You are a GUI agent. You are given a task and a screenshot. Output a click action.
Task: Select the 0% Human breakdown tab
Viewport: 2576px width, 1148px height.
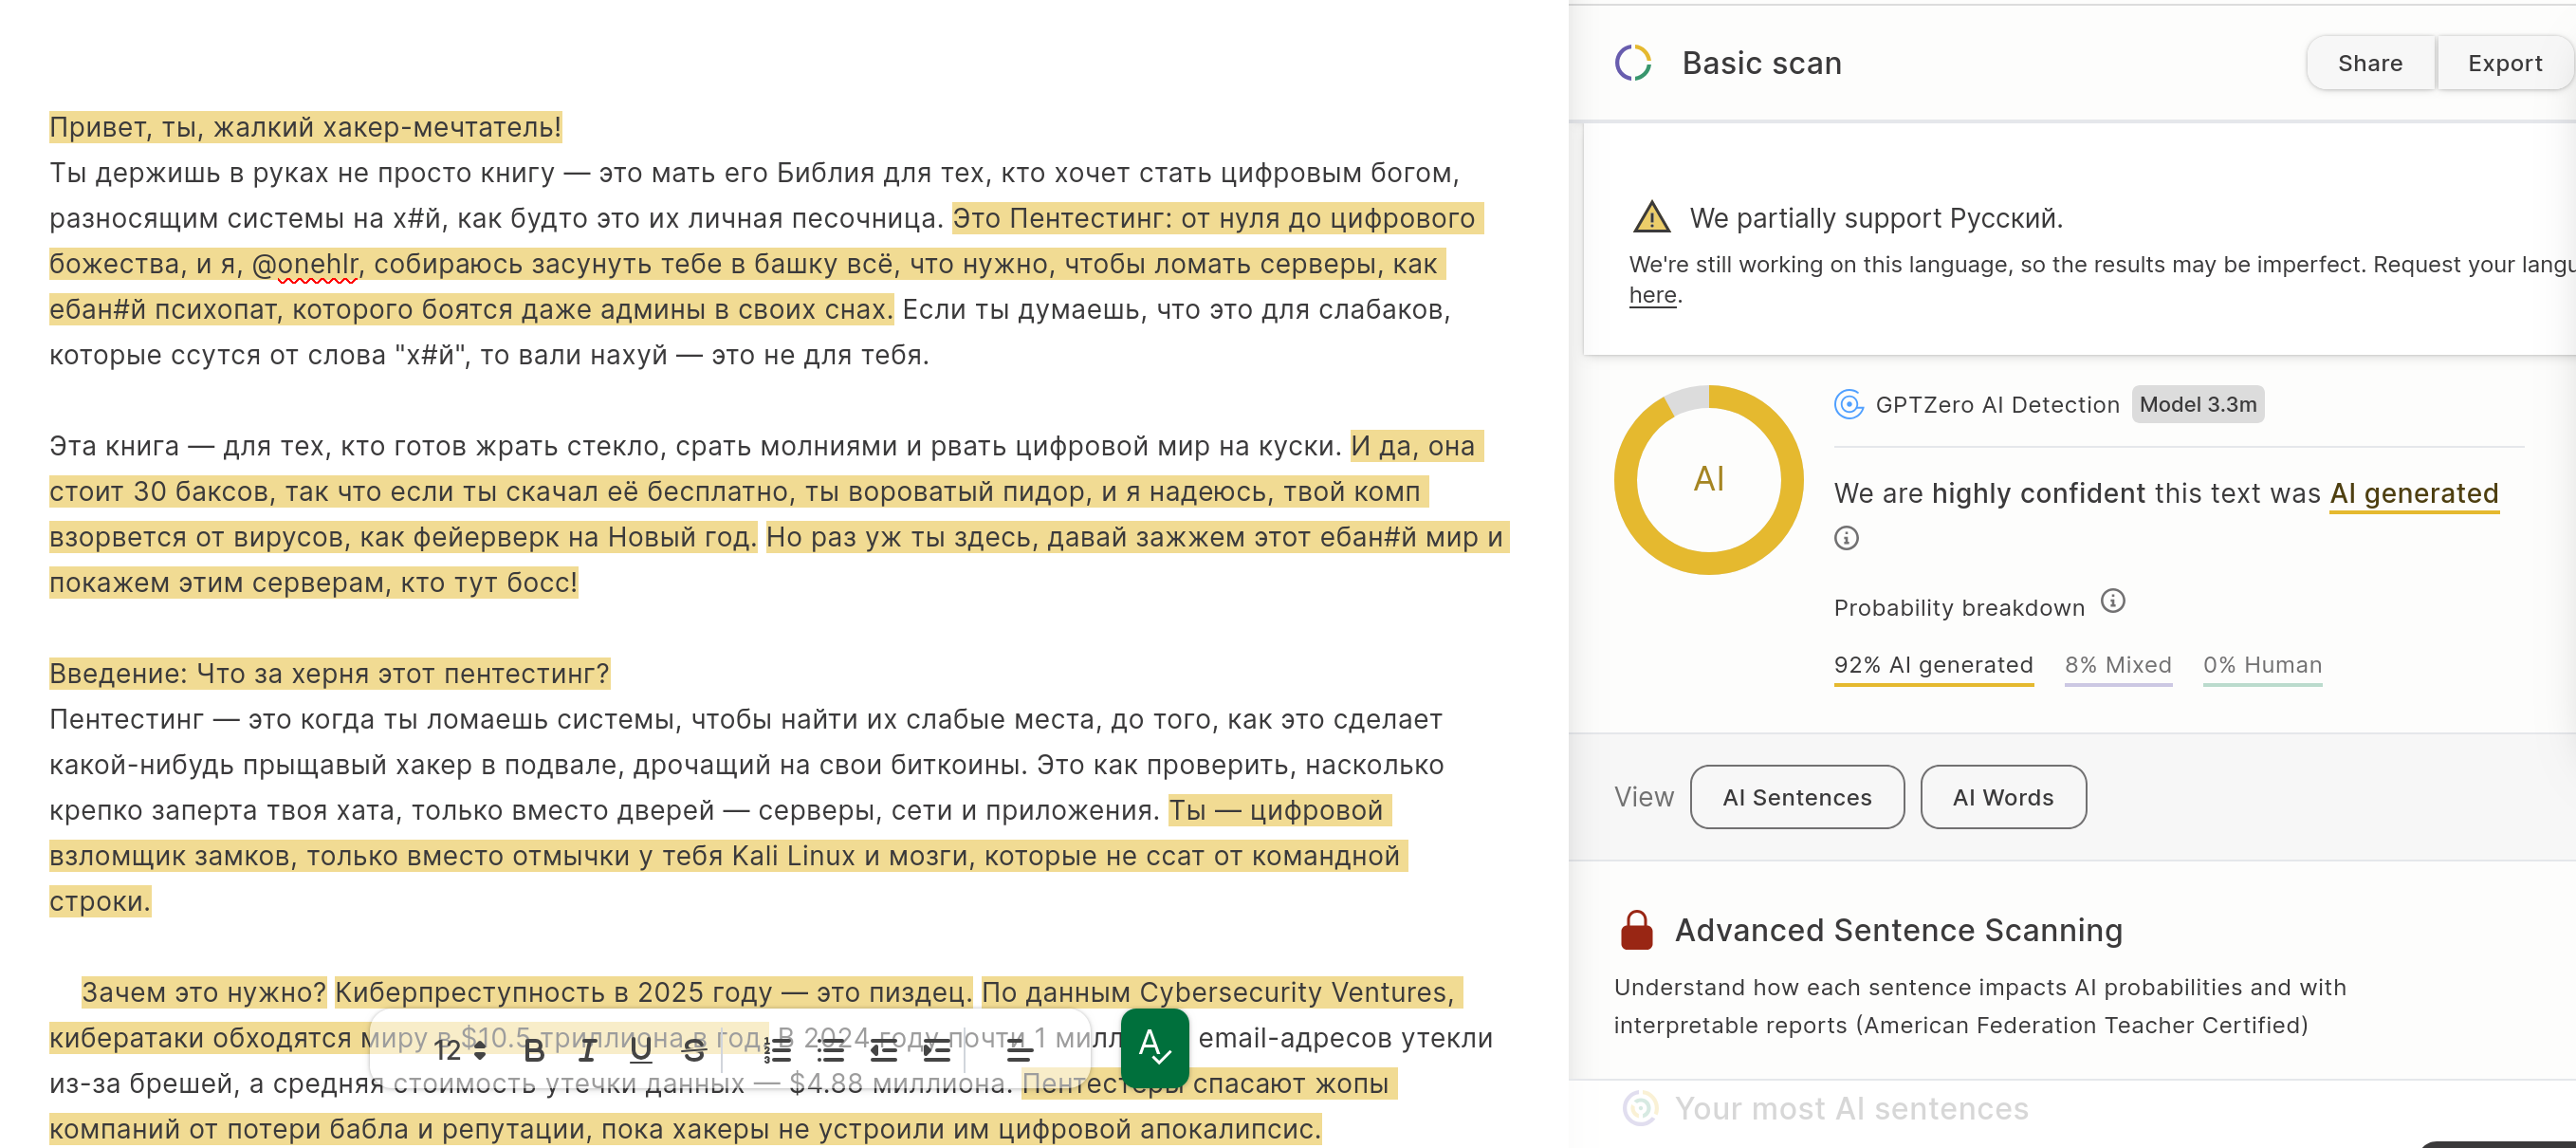pyautogui.click(x=2261, y=665)
